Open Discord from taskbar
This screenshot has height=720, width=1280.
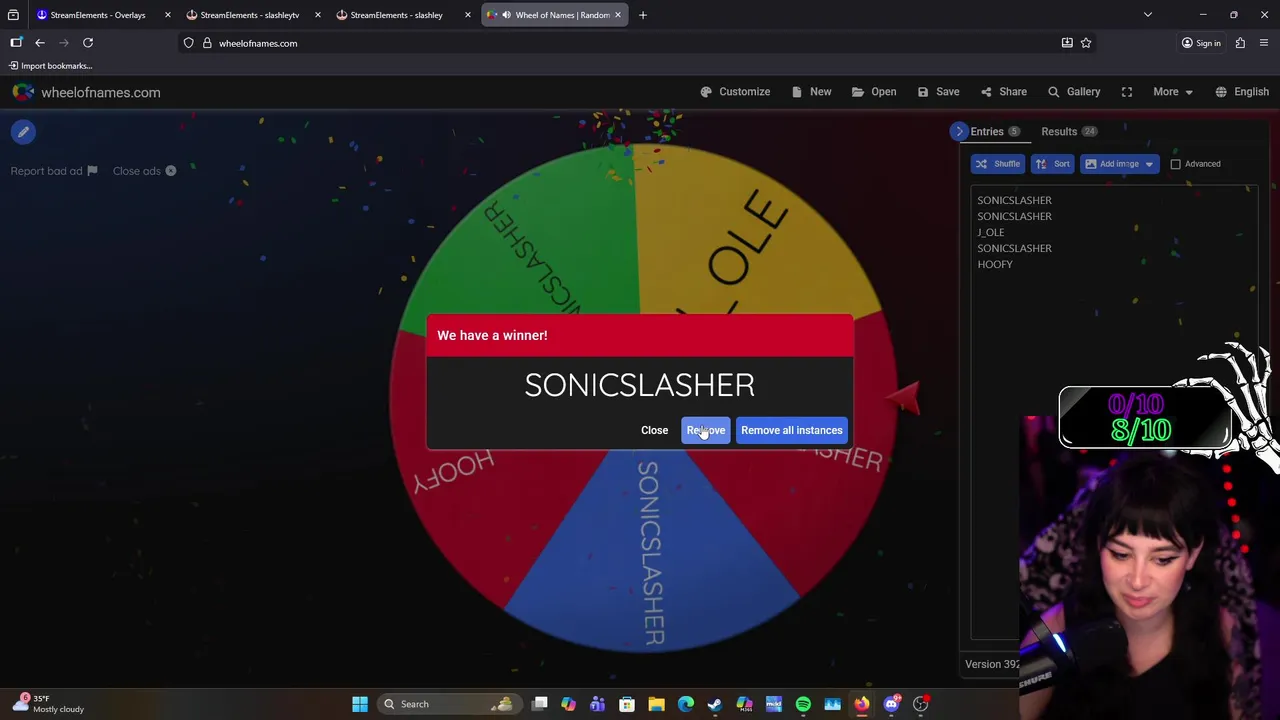point(891,704)
